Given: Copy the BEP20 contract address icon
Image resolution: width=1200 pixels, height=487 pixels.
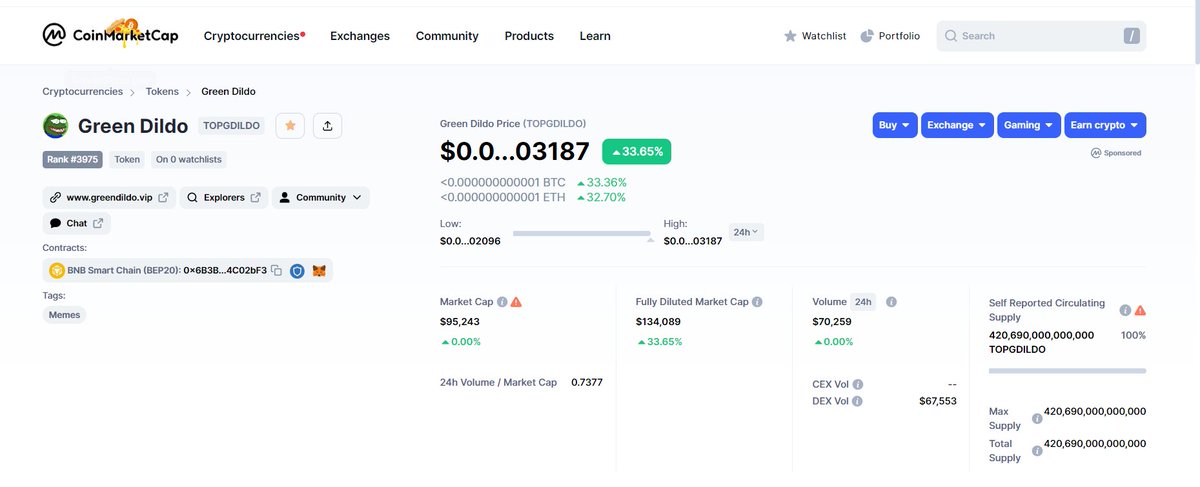Looking at the screenshot, I should coord(276,271).
